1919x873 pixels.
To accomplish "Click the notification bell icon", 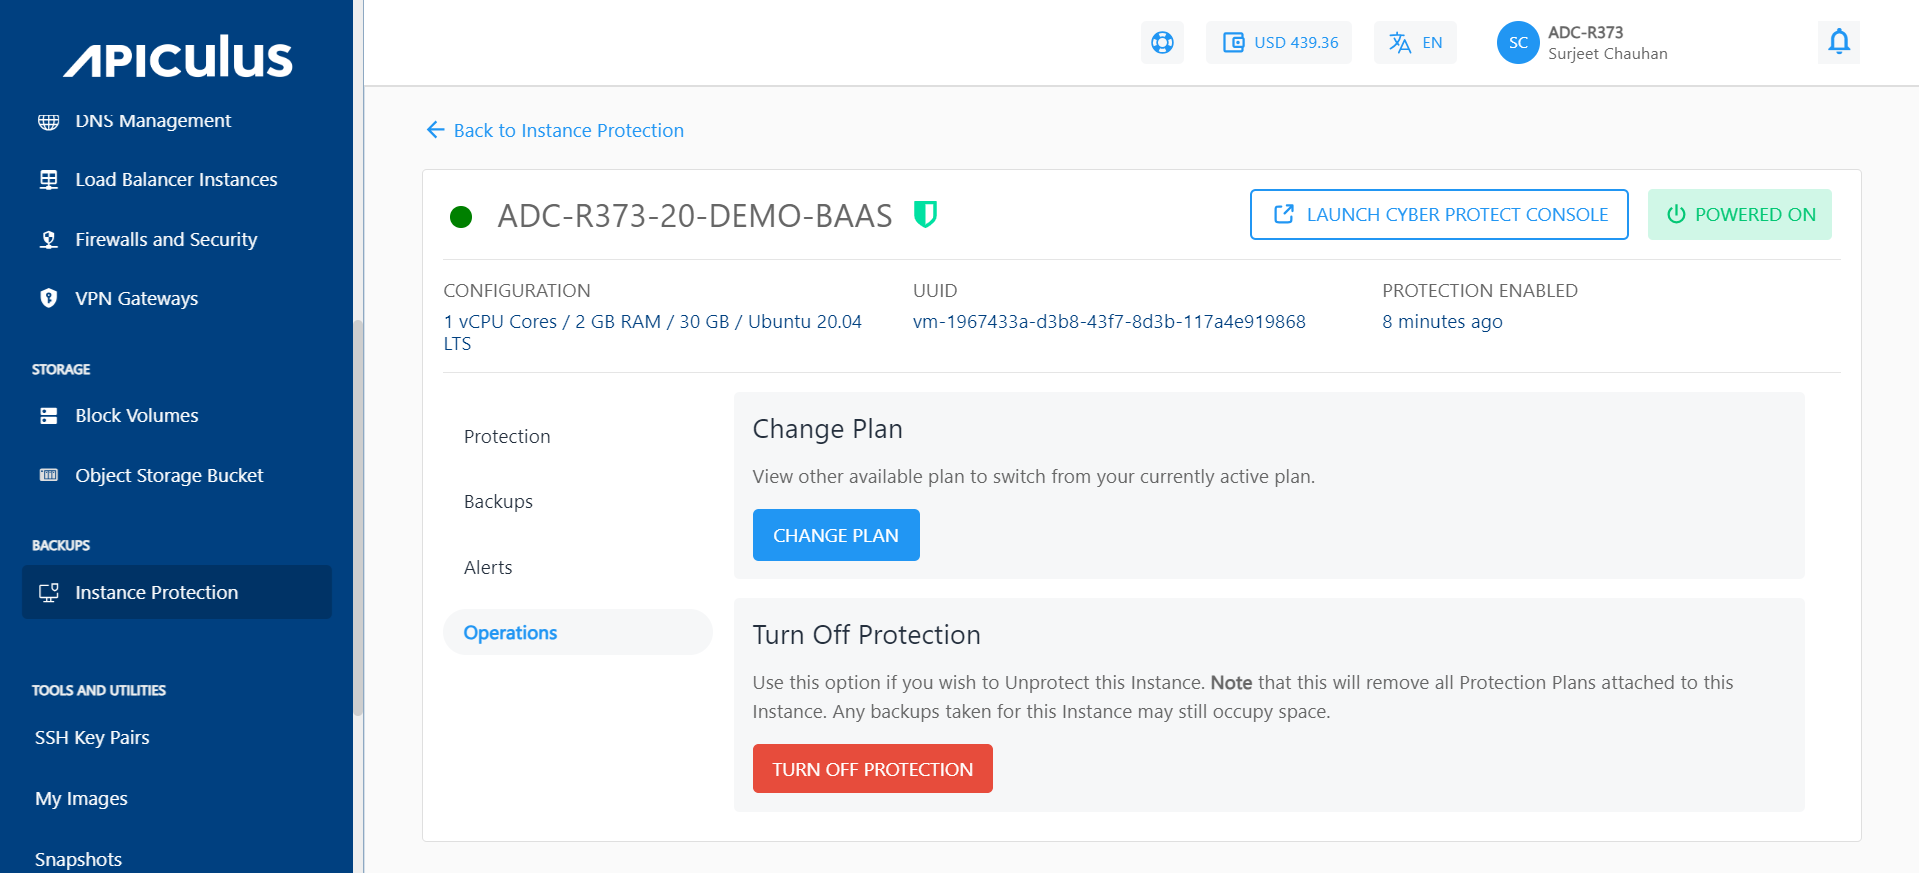I will coord(1838,42).
